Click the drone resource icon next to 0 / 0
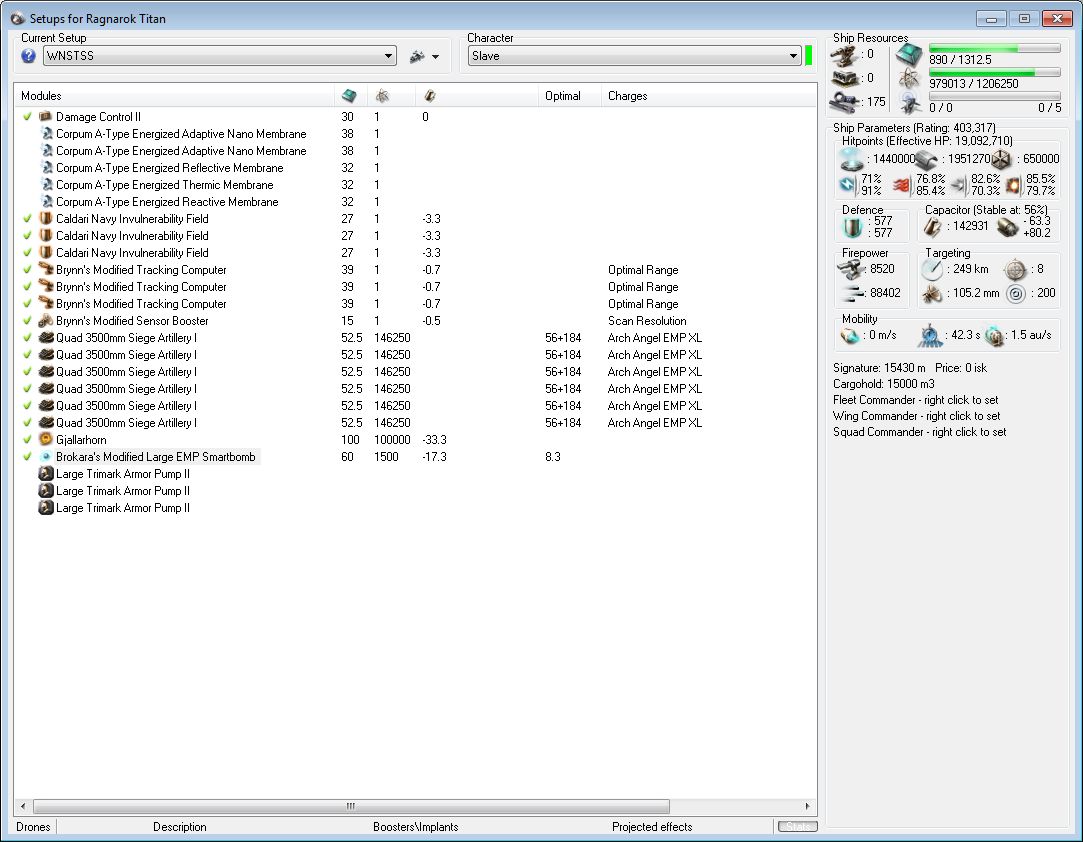Viewport: 1083px width, 842px height. click(x=910, y=103)
